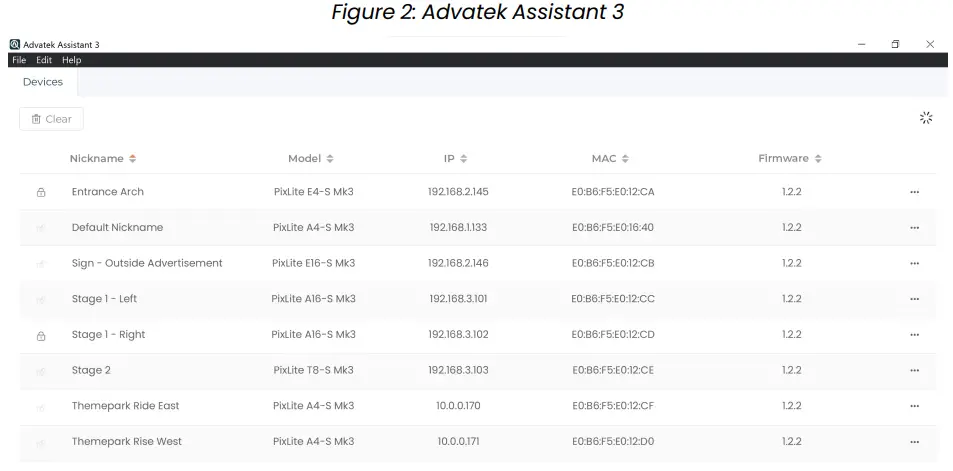953x471 pixels.
Task: Open the three-dot menu for Default Nickname
Action: tap(914, 228)
